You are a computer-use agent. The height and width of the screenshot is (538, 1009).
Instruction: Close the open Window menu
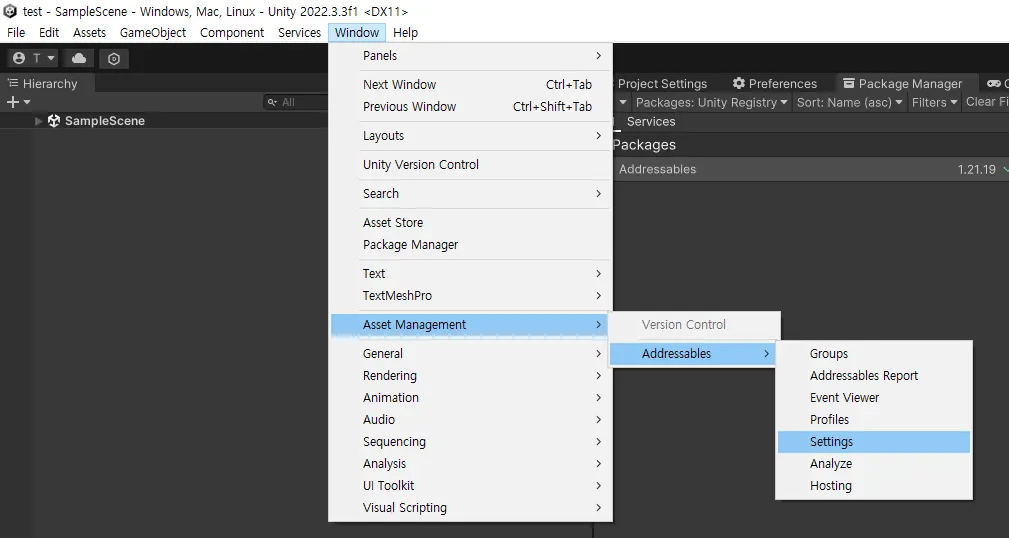tap(356, 32)
